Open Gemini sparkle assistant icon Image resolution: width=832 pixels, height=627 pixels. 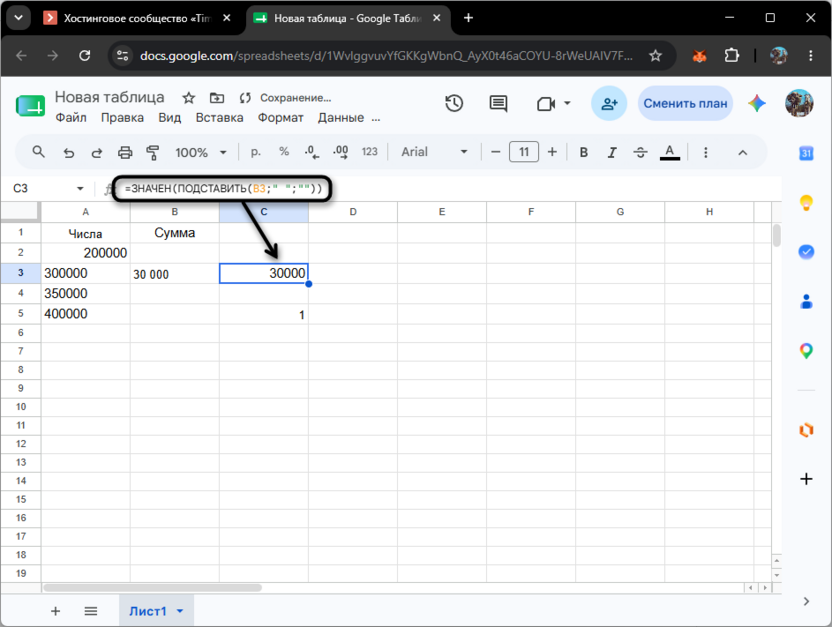(757, 103)
